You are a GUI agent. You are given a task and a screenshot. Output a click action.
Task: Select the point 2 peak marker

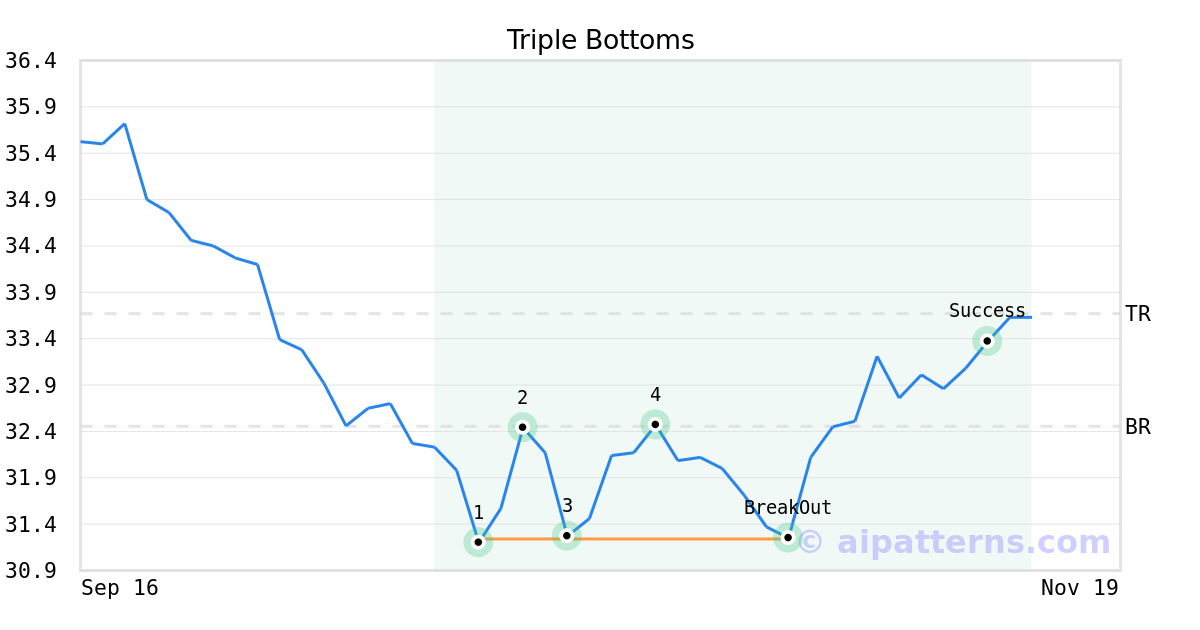(522, 427)
